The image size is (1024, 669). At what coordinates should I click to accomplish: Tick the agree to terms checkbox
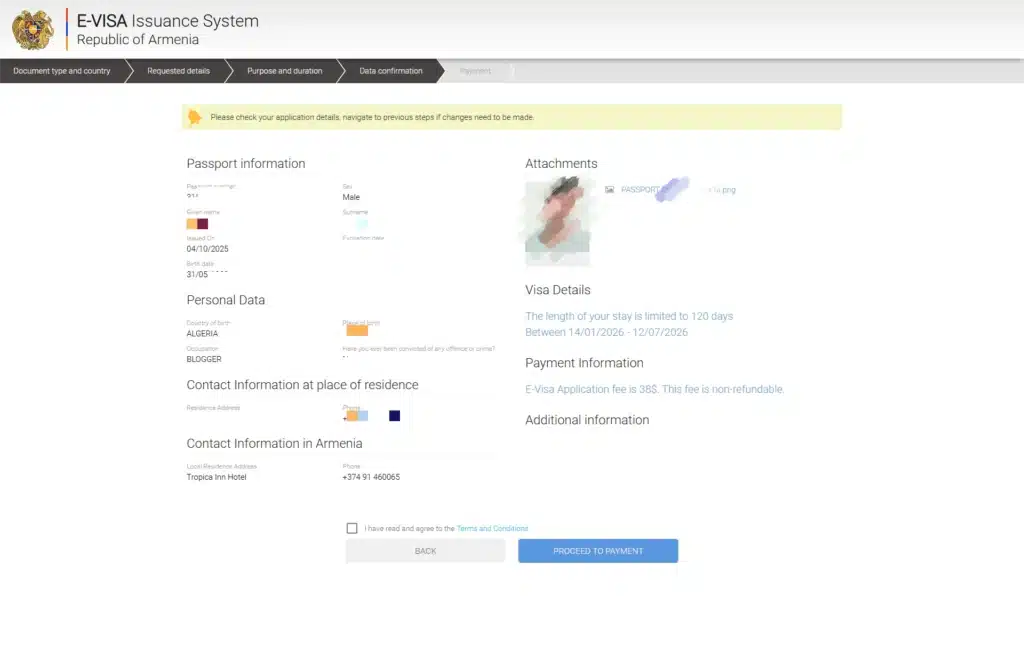tap(352, 528)
